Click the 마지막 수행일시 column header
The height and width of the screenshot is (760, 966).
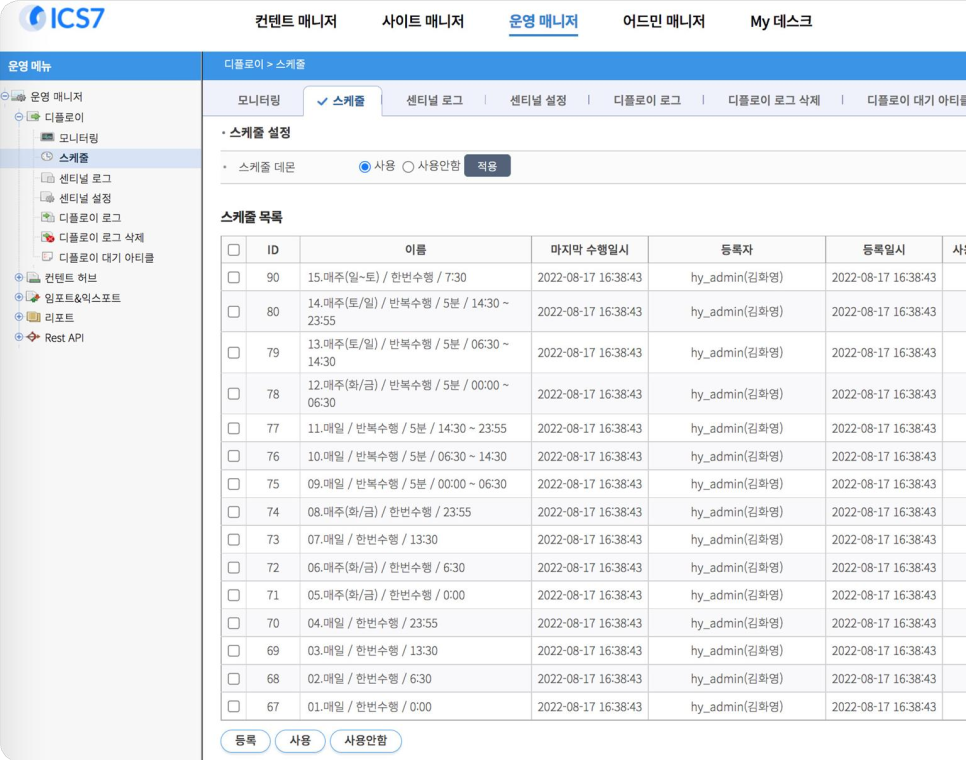tap(589, 250)
